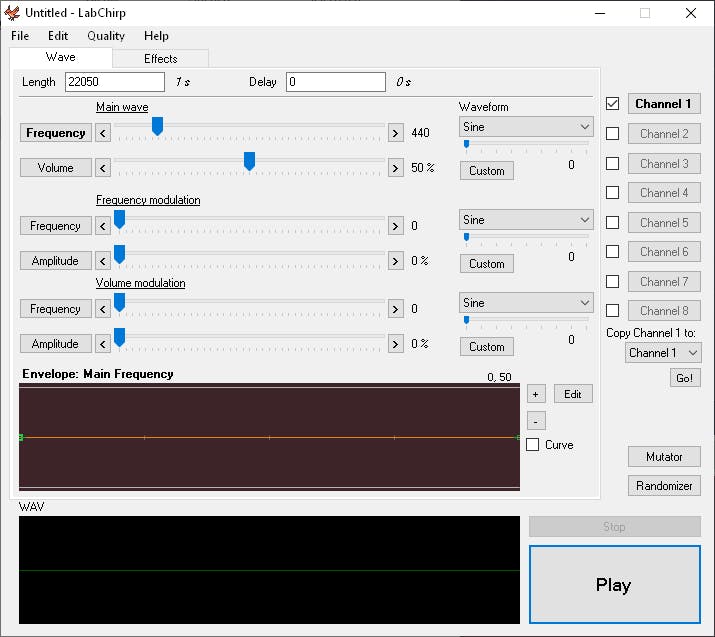Click the minus button beside the envelope
This screenshot has height=637, width=715.
536,421
